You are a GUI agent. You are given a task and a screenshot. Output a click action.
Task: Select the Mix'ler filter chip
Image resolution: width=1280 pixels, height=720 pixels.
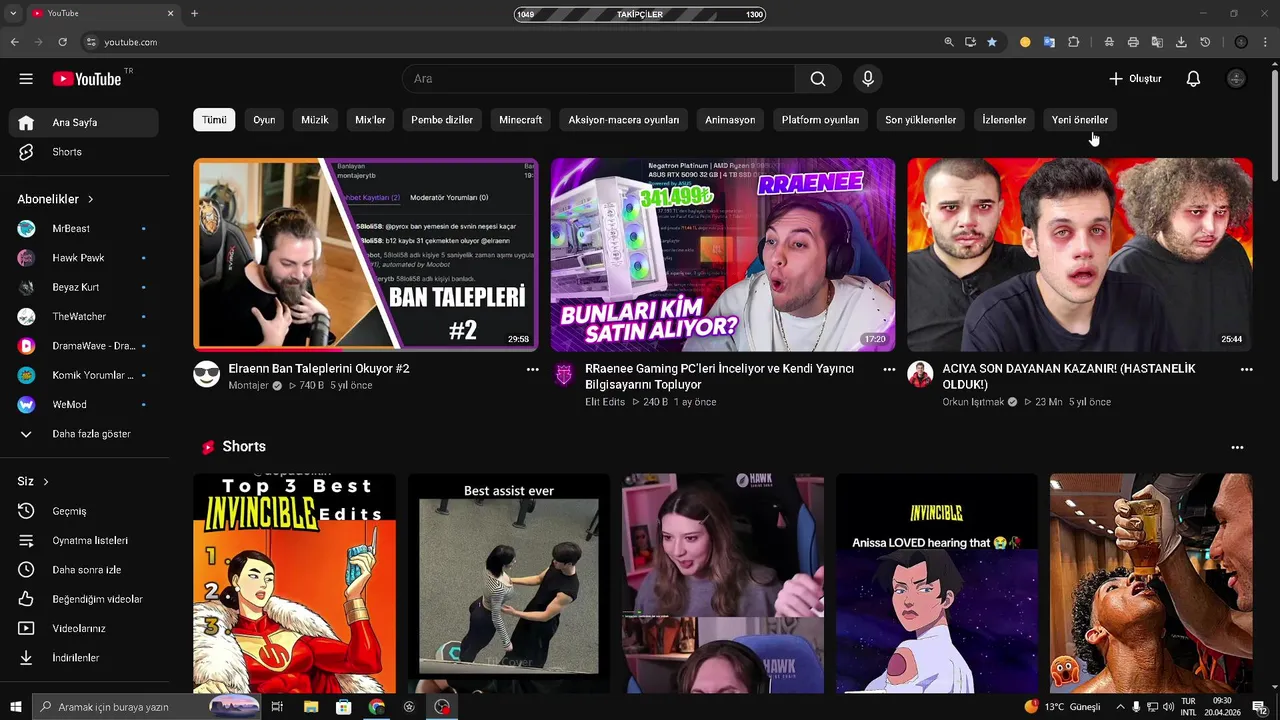(370, 120)
